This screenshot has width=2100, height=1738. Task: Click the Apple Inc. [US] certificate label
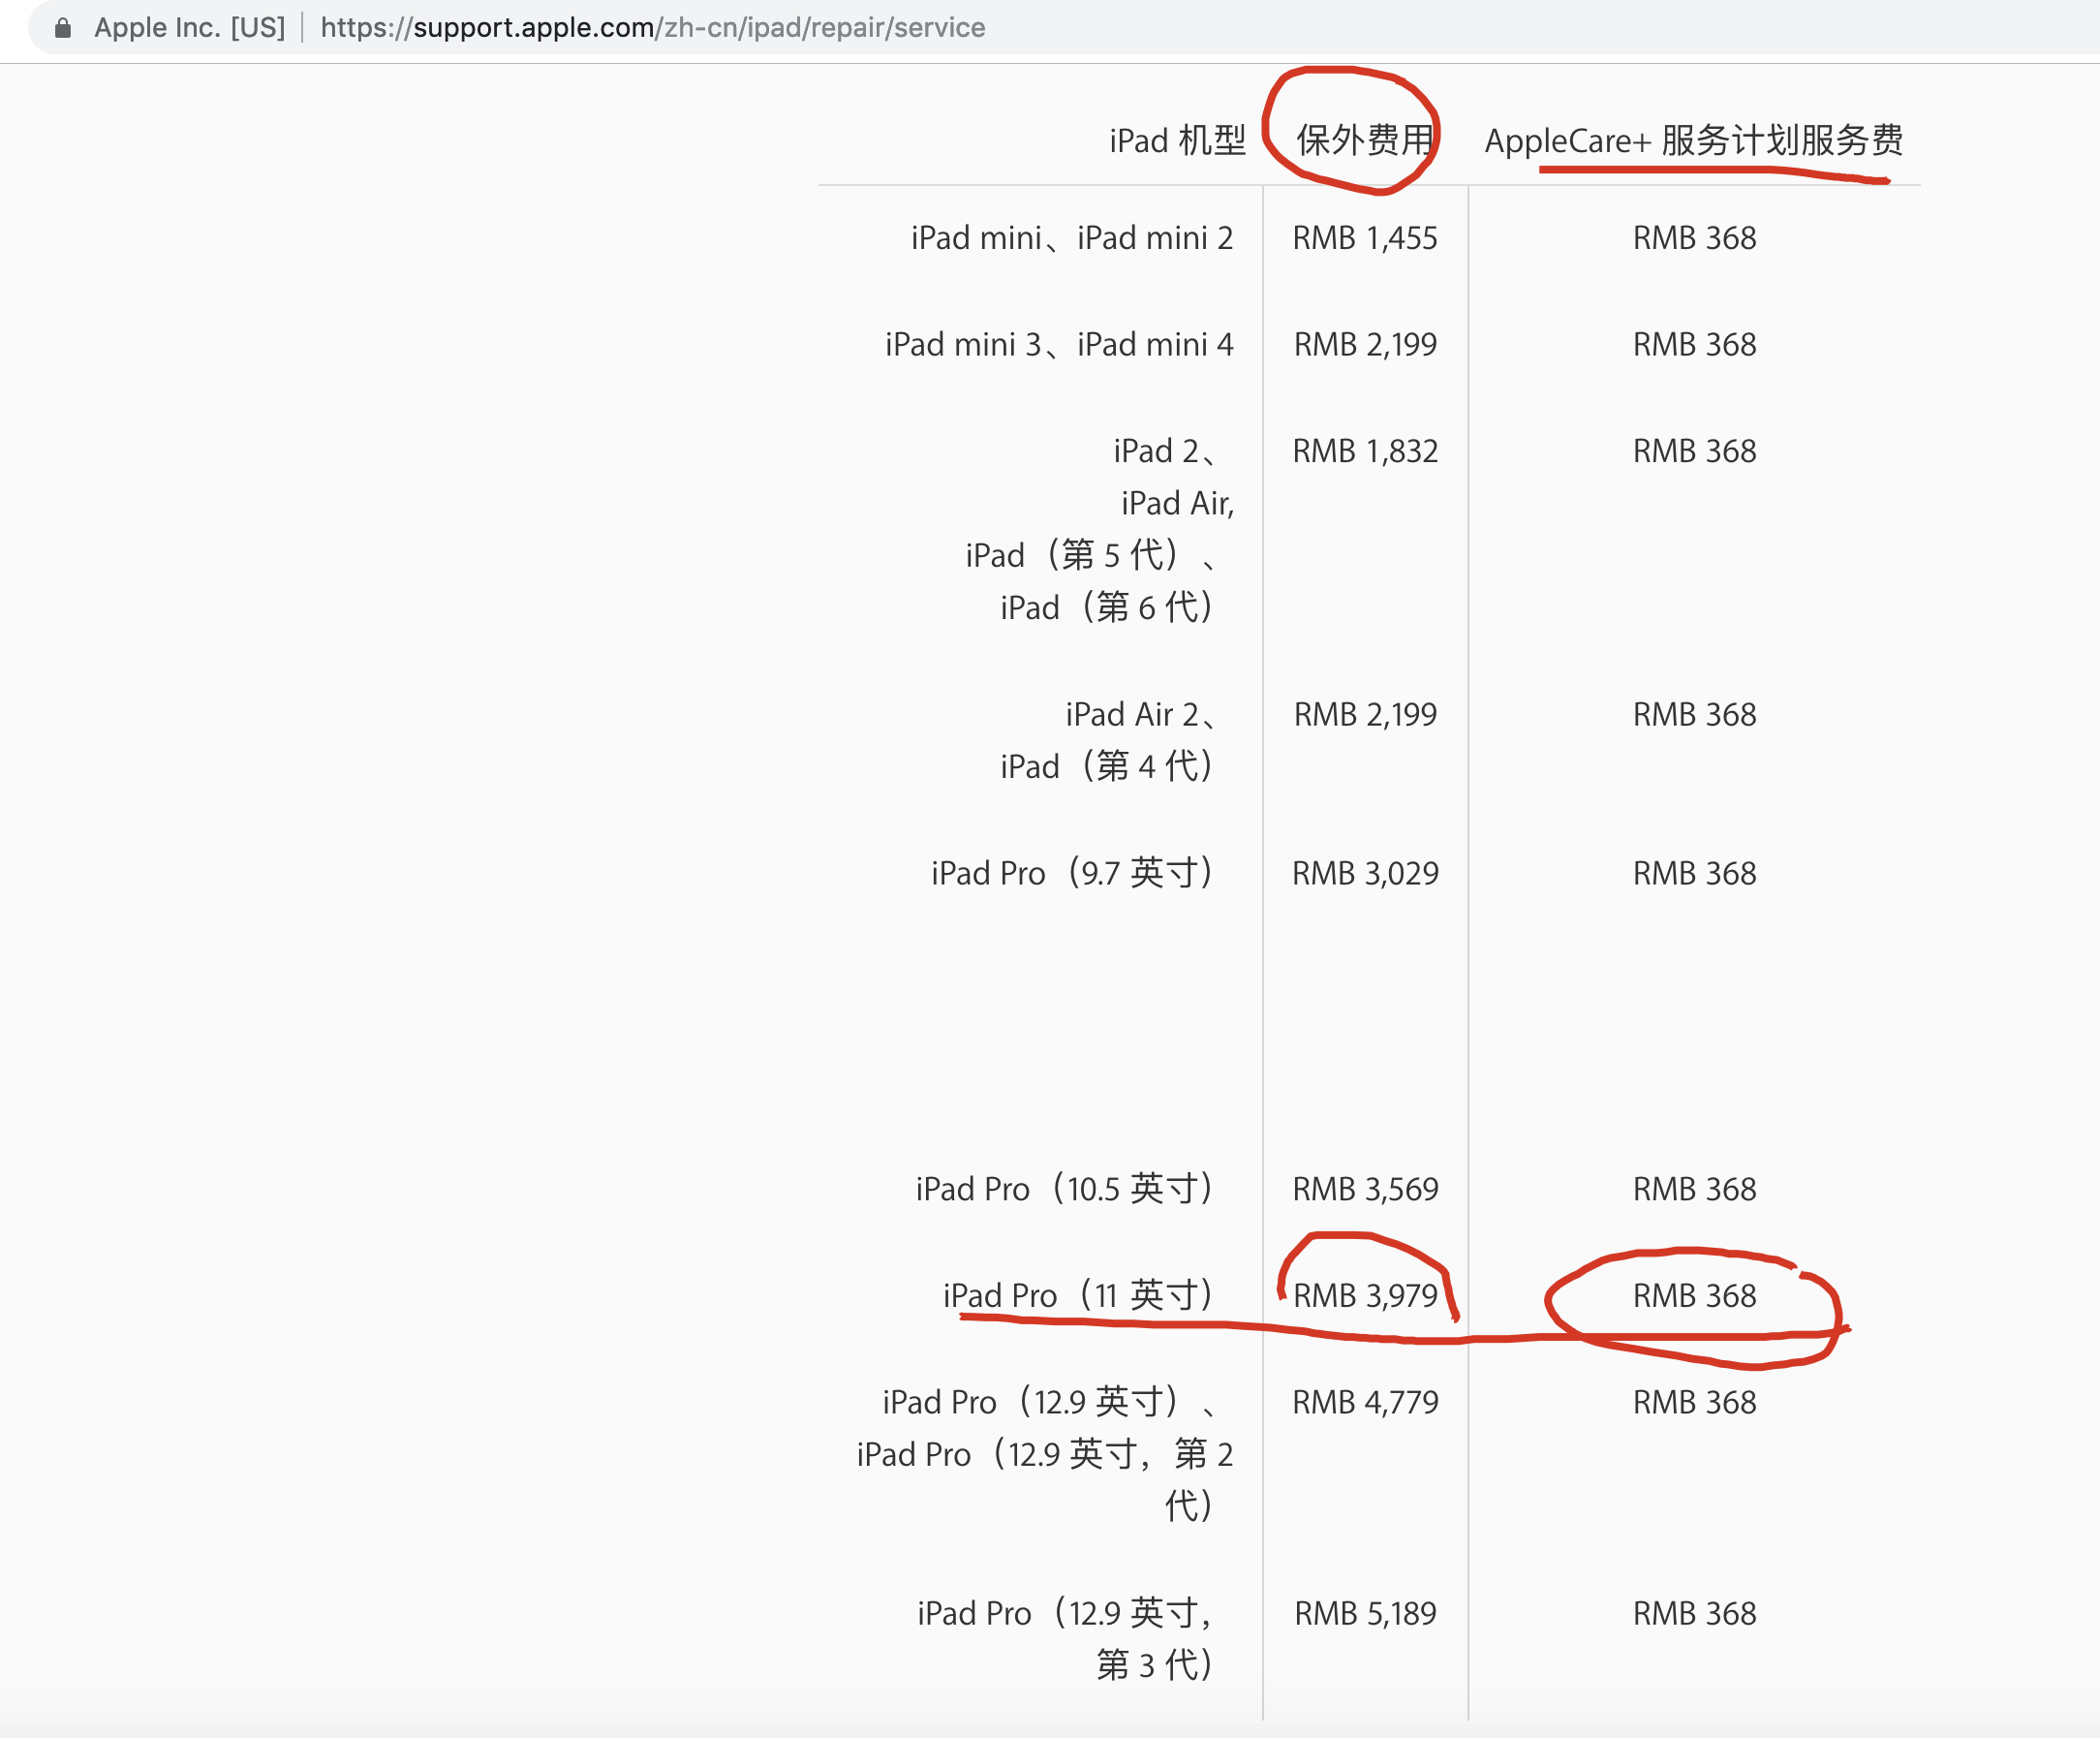click(189, 28)
